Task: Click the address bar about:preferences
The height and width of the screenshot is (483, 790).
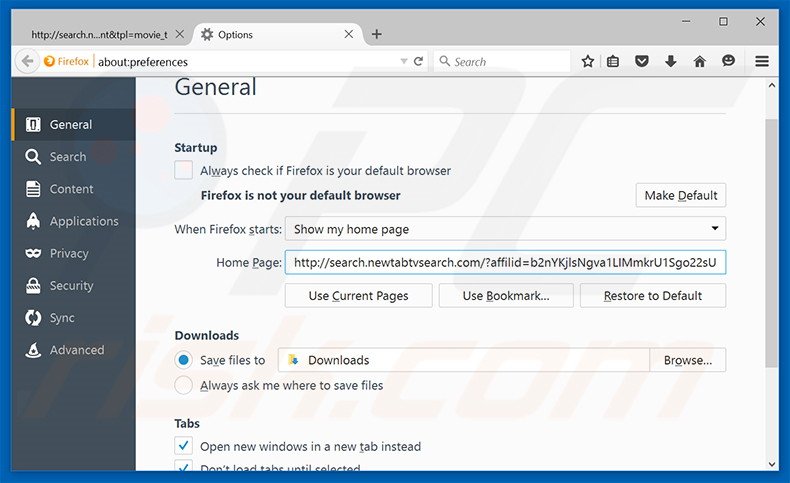Action: (x=247, y=61)
